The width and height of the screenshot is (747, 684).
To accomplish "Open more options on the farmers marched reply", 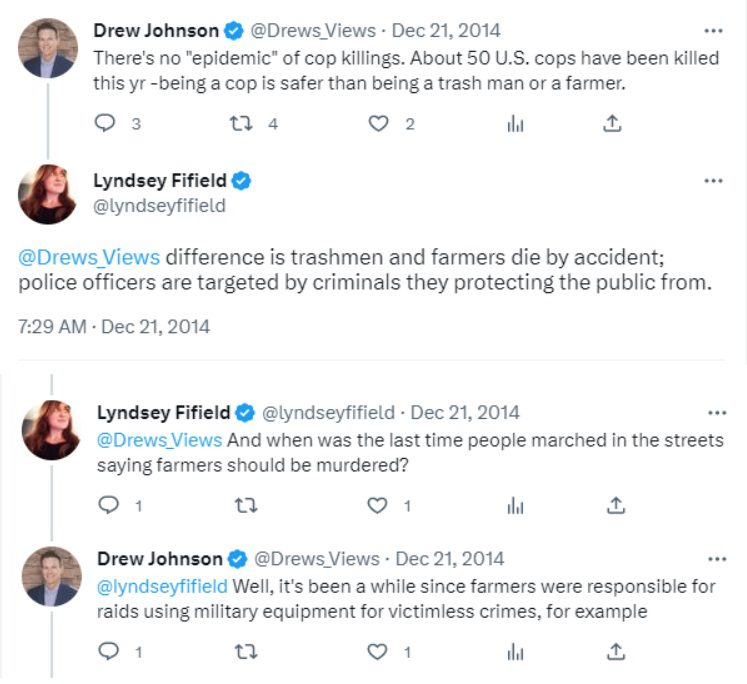I will [717, 412].
